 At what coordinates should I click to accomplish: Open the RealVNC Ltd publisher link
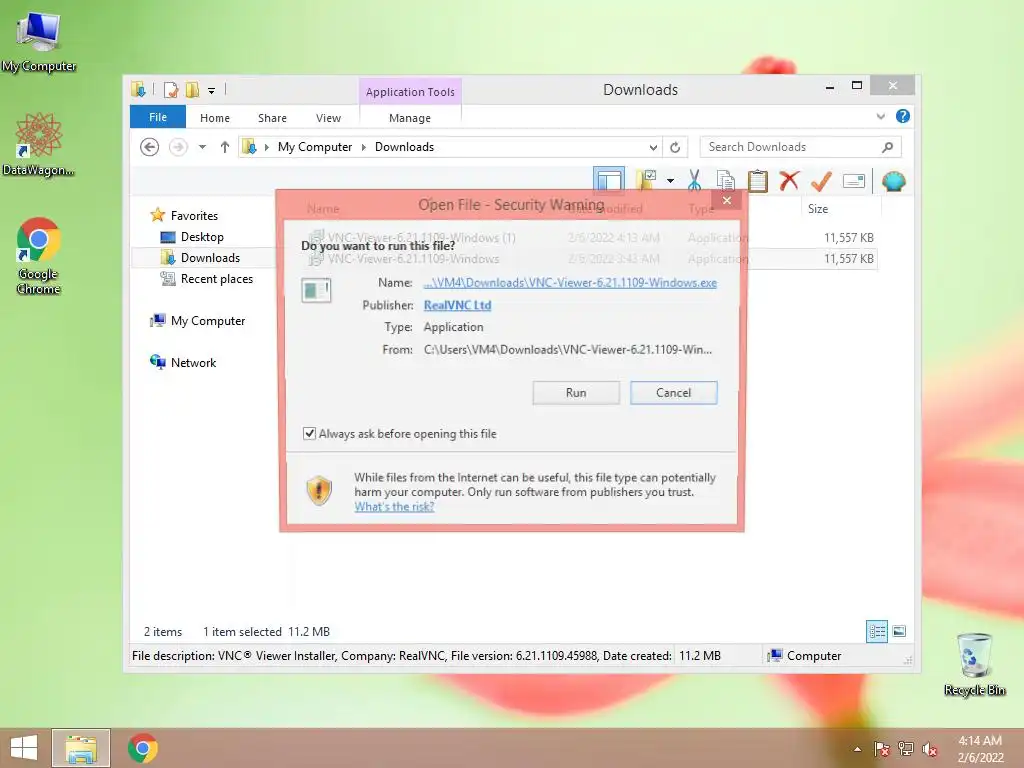click(x=457, y=305)
